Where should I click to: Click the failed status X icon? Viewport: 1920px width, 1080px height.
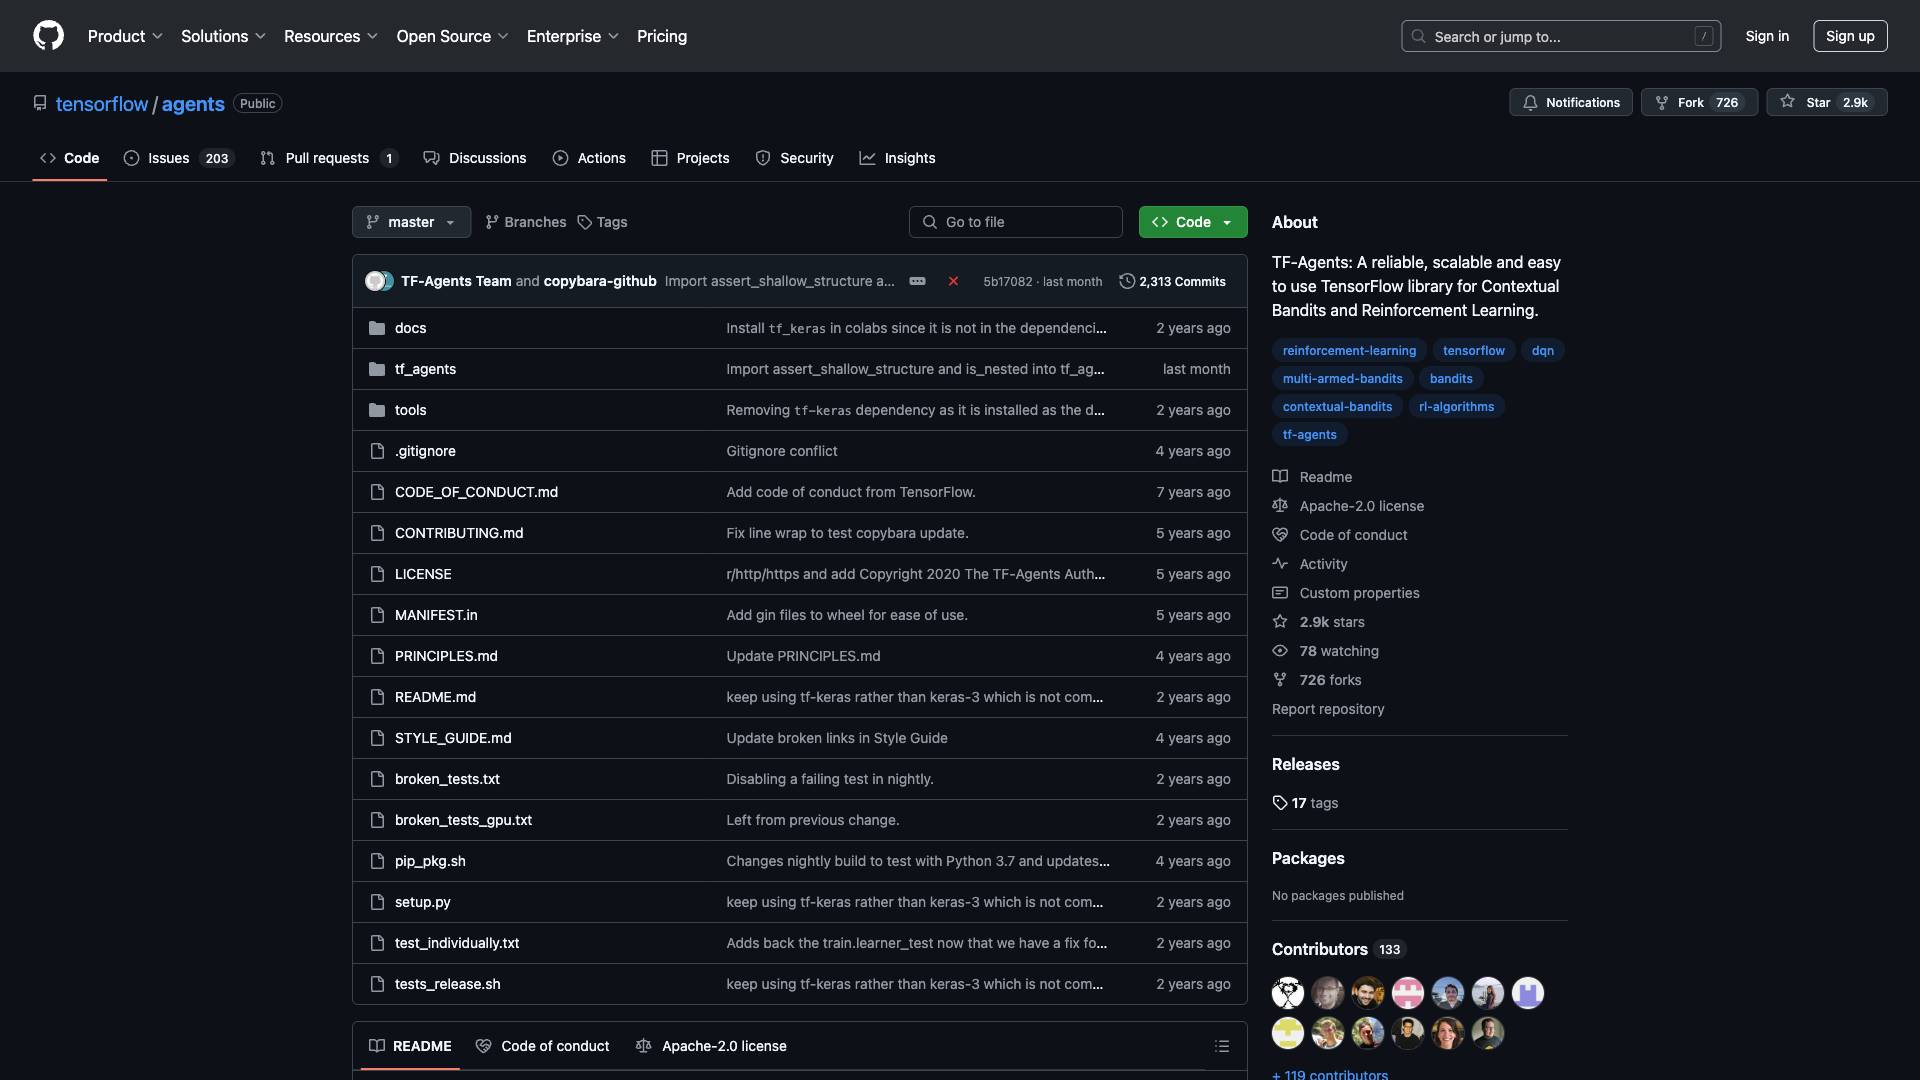[x=953, y=281]
